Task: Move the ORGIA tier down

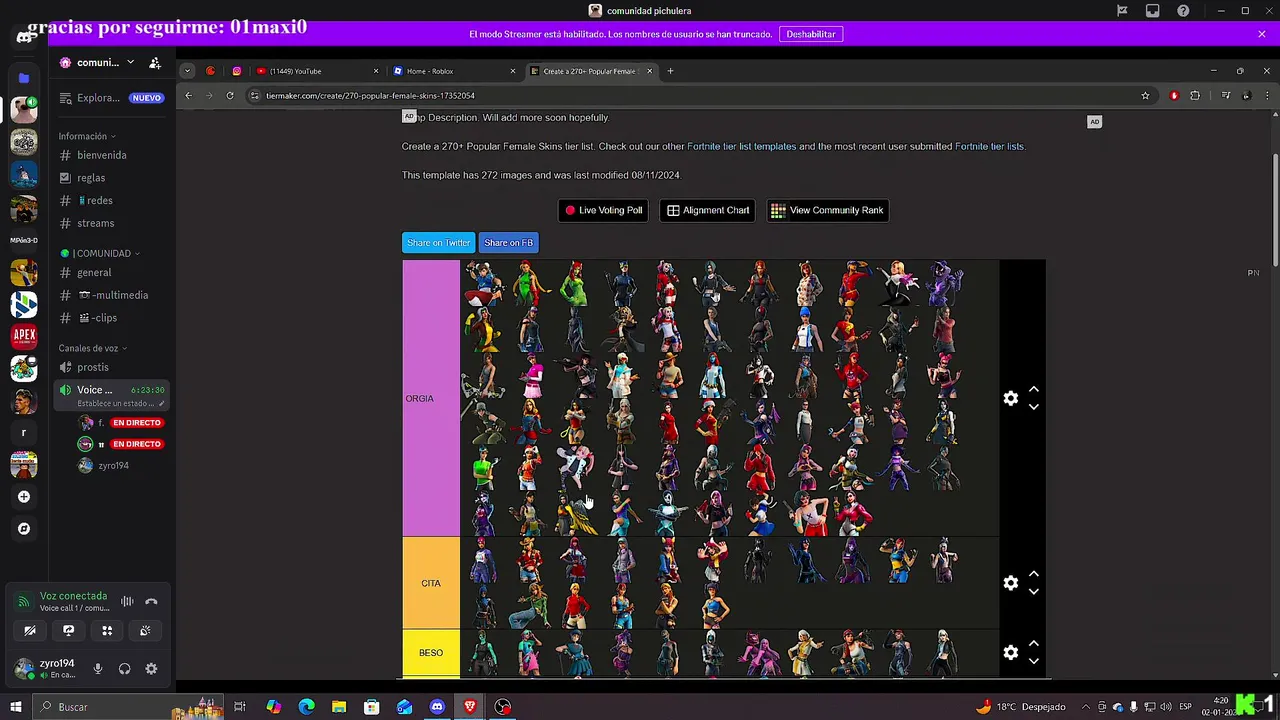Action: point(1034,407)
